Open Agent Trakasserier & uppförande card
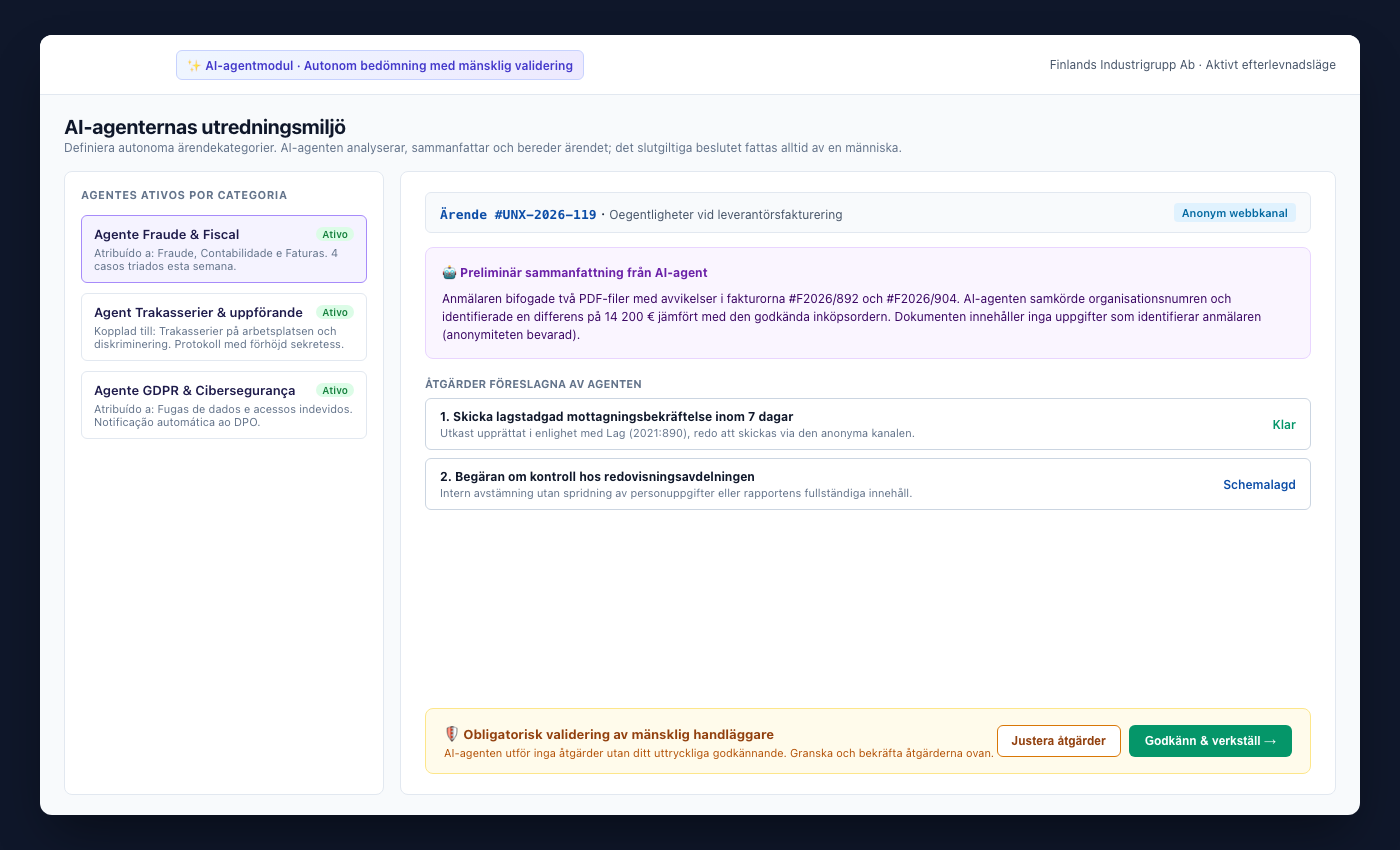 pos(224,327)
